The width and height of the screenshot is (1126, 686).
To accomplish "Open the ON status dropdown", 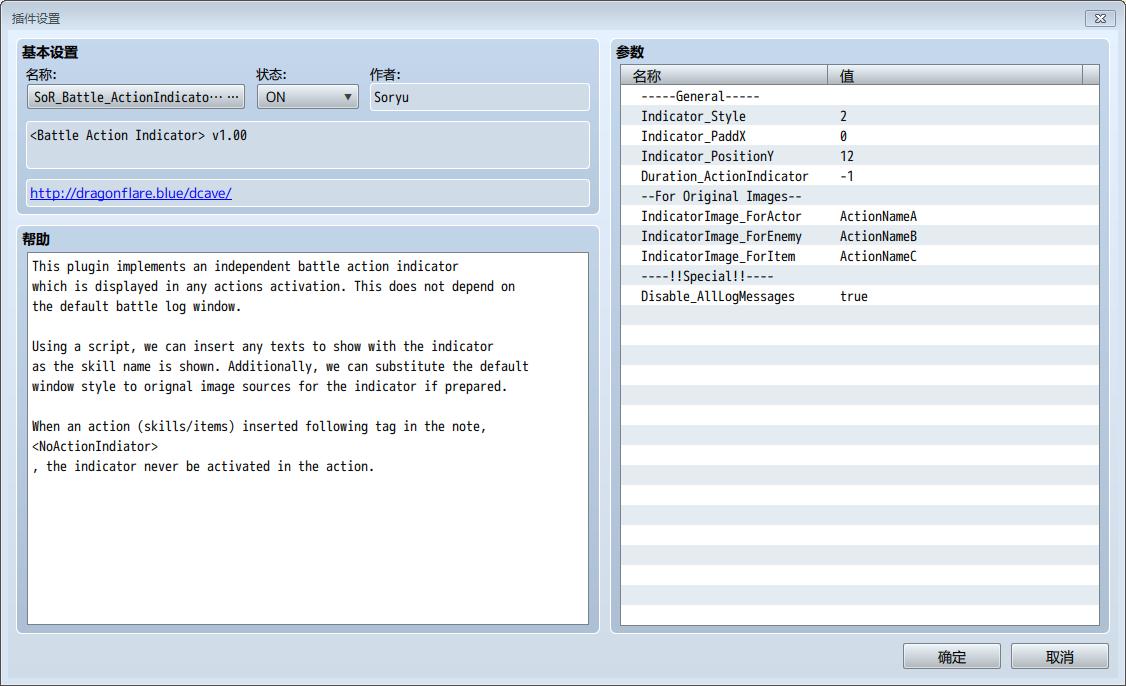I will tap(307, 97).
